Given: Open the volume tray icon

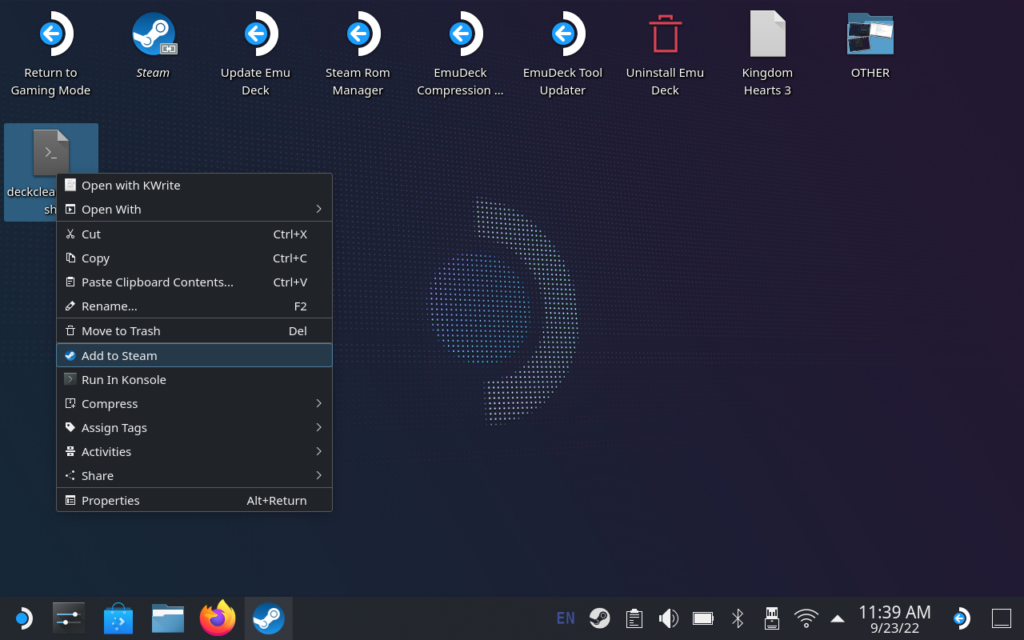Looking at the screenshot, I should (x=668, y=618).
